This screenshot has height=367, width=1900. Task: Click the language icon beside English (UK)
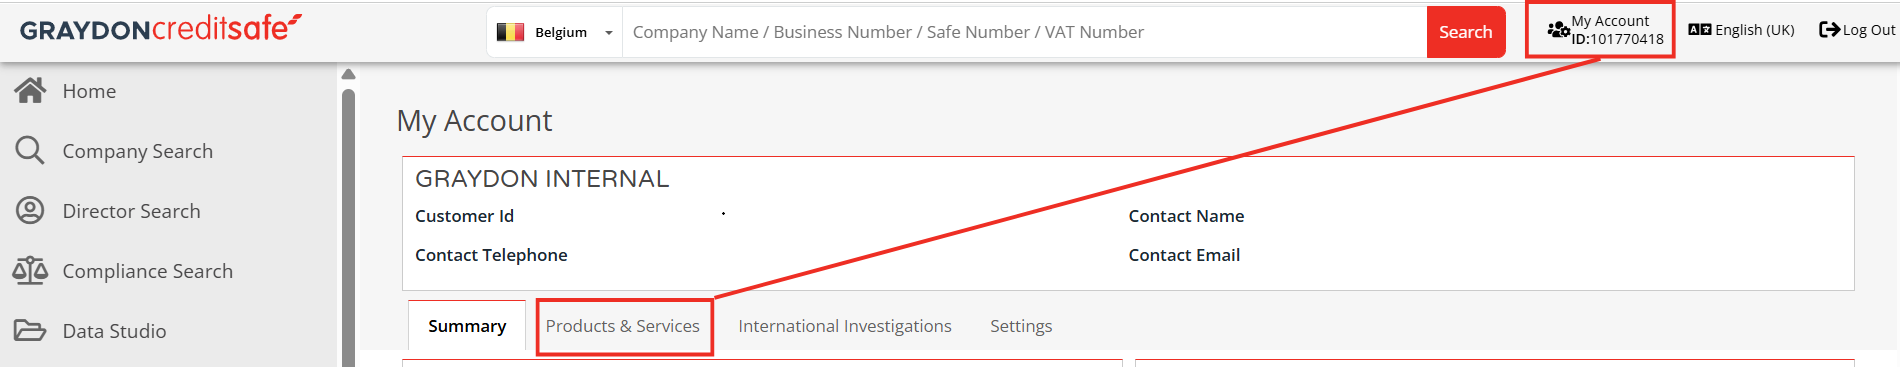click(1700, 30)
